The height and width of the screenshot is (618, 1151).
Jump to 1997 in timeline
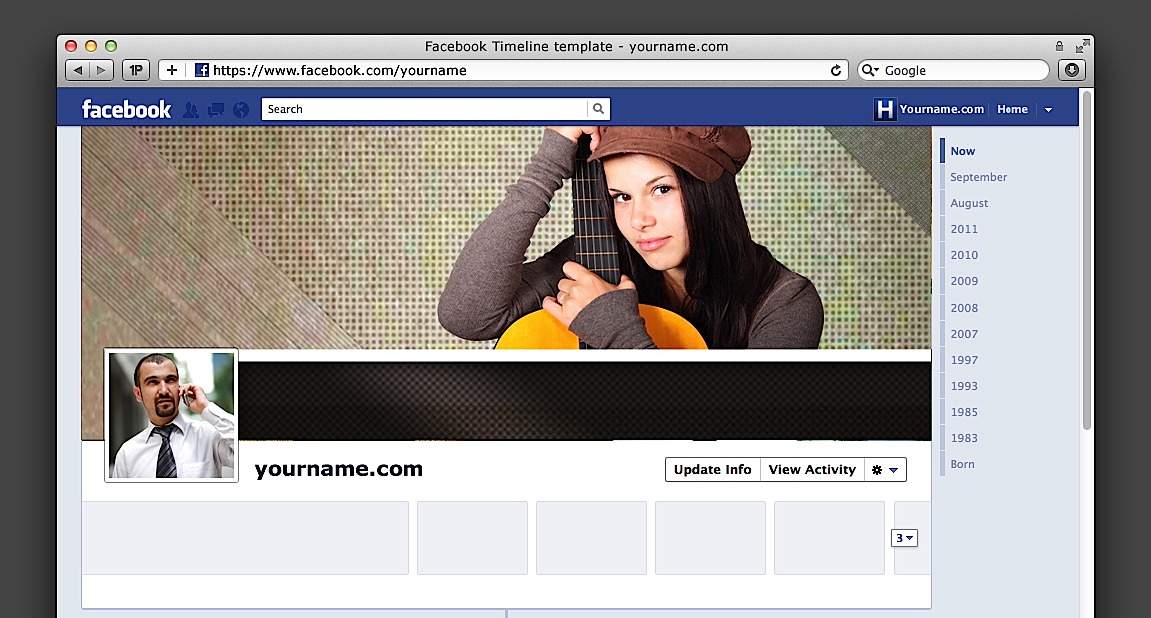[964, 360]
